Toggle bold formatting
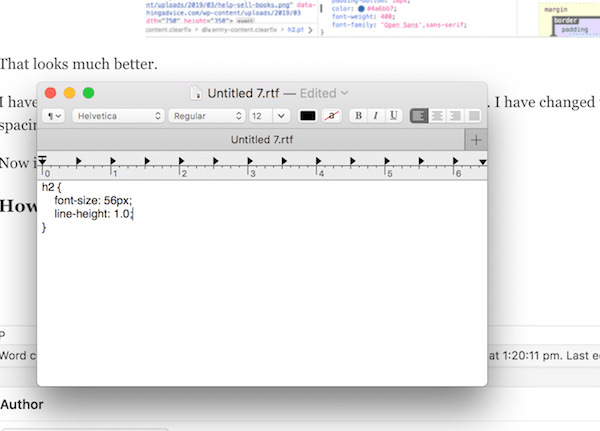 tap(358, 116)
